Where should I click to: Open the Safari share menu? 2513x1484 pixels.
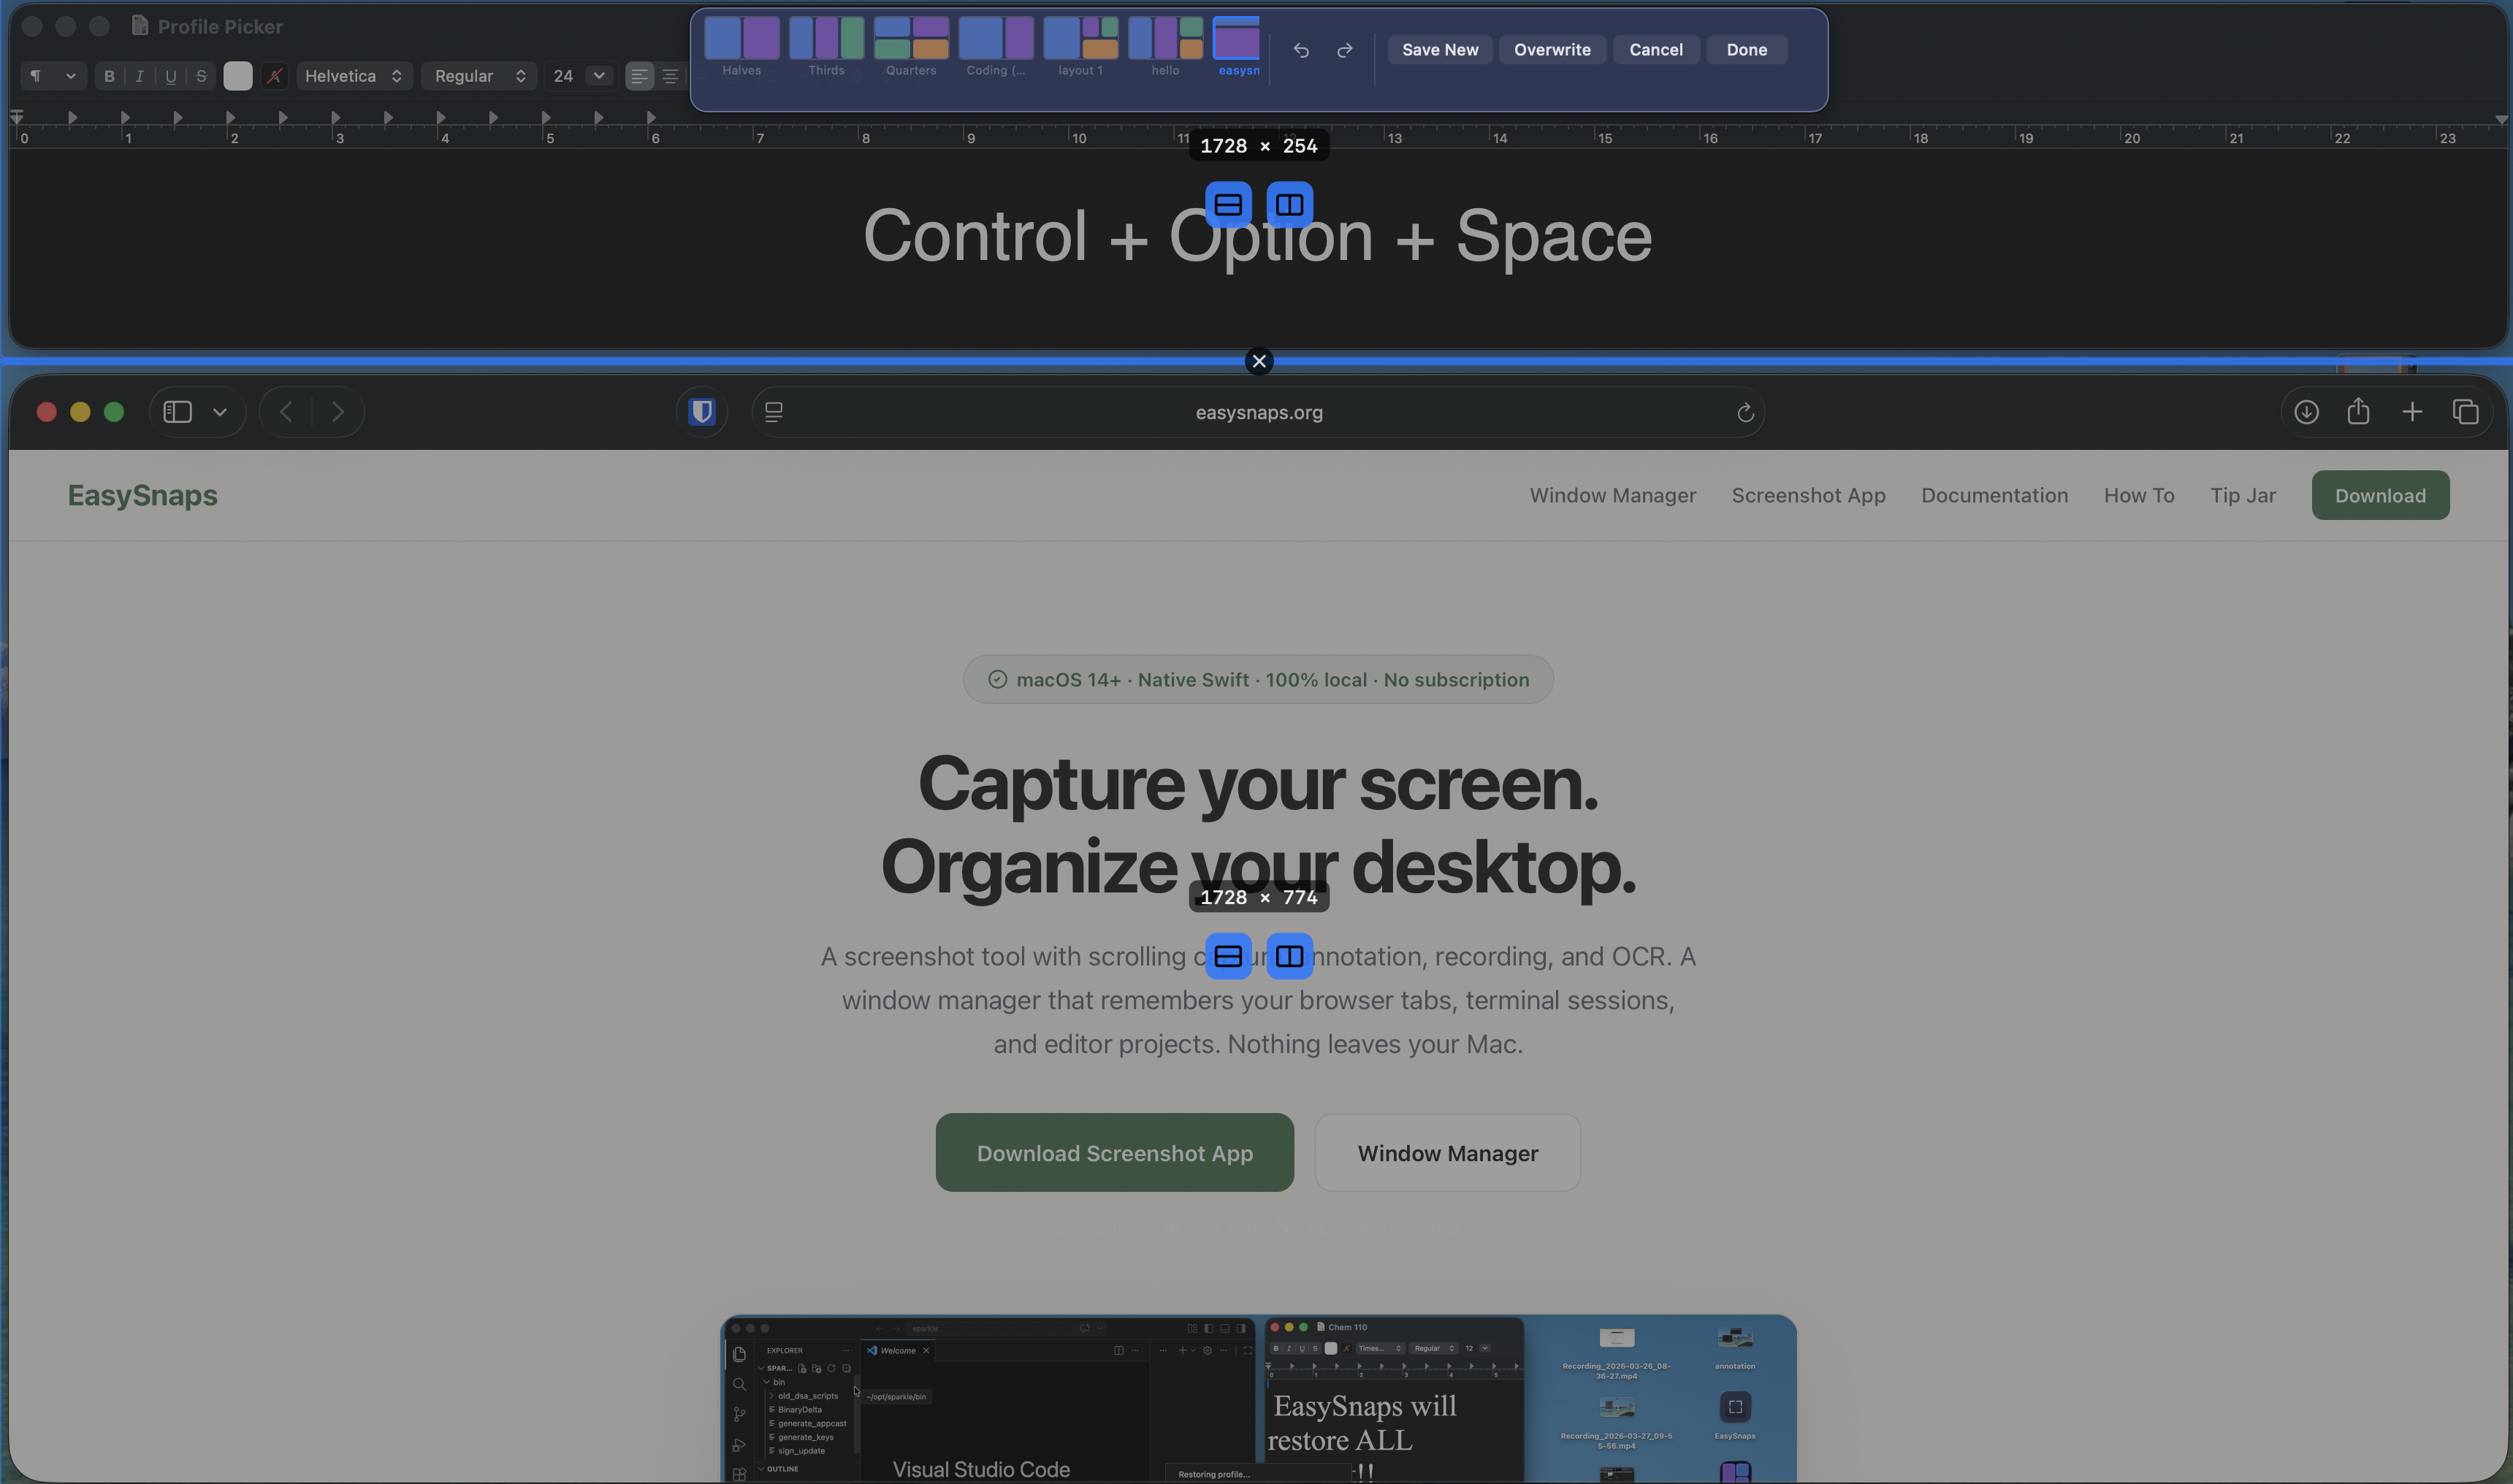[x=2359, y=411]
